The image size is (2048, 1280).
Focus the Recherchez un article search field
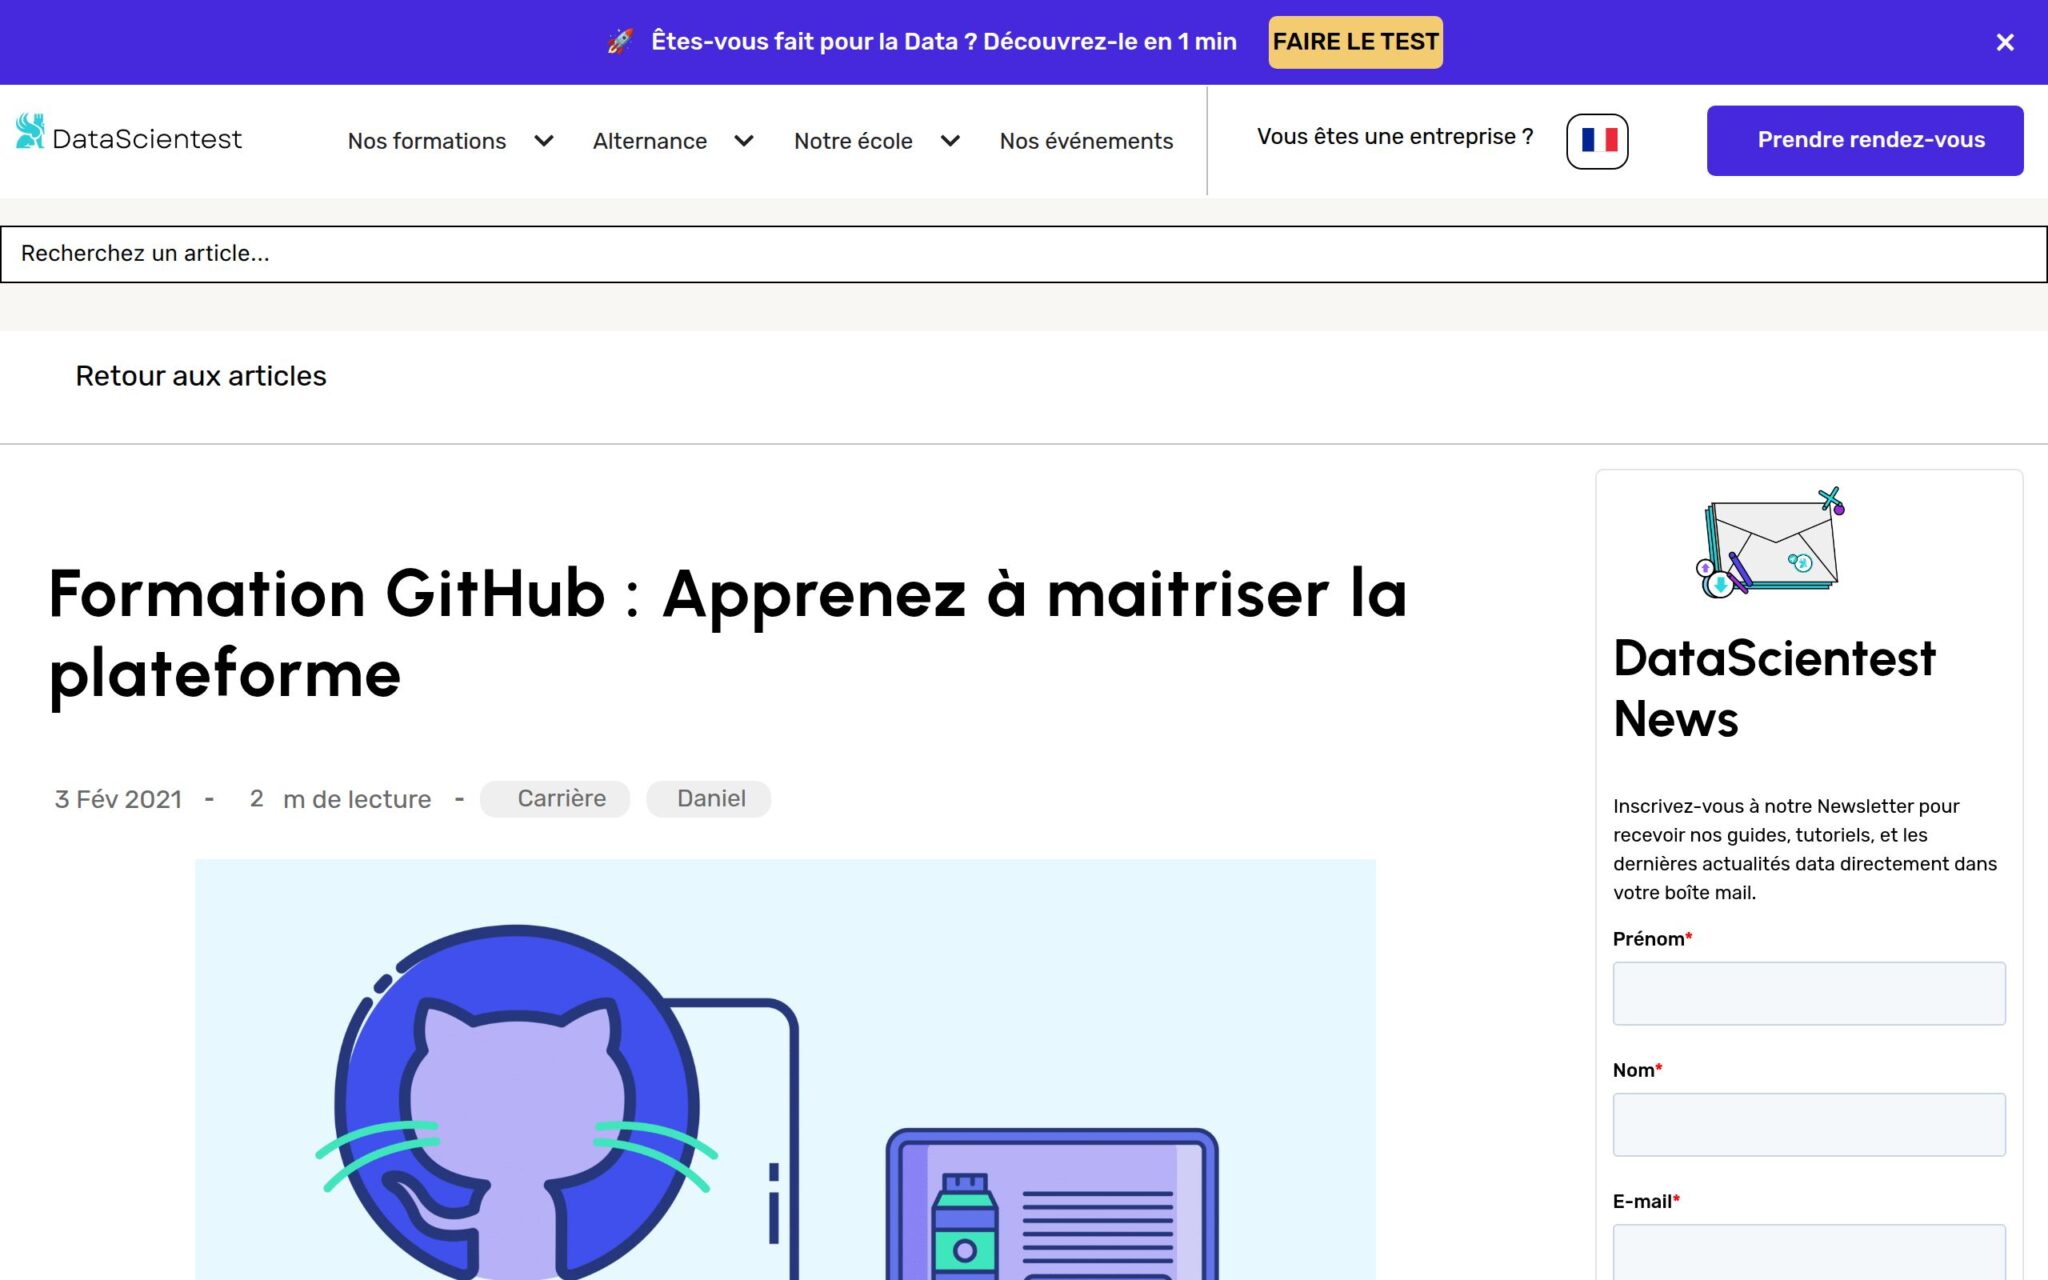coord(1024,254)
